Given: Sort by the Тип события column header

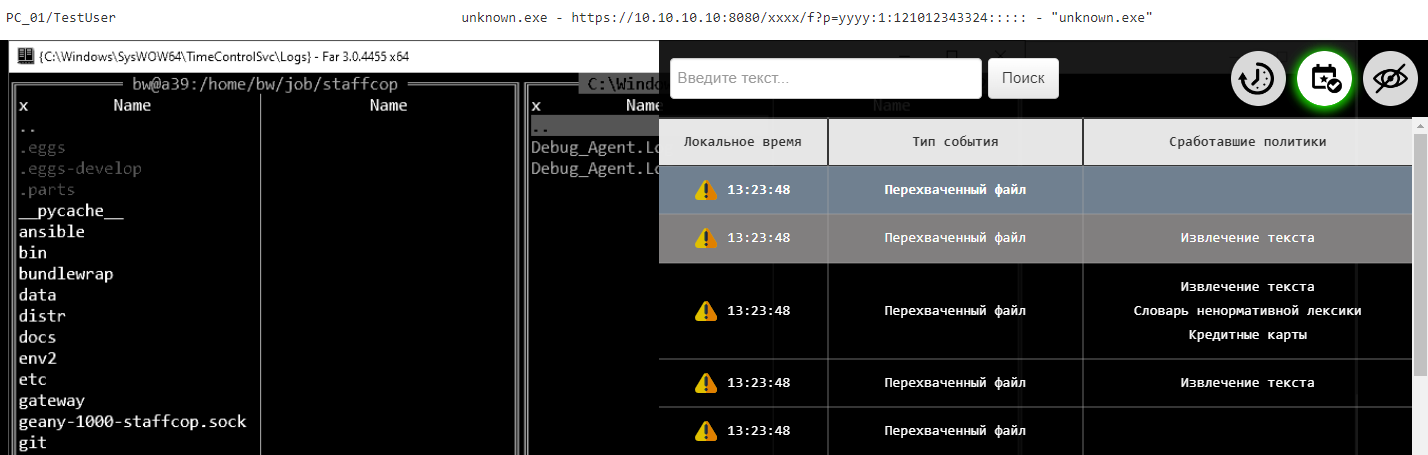Looking at the screenshot, I should [954, 142].
